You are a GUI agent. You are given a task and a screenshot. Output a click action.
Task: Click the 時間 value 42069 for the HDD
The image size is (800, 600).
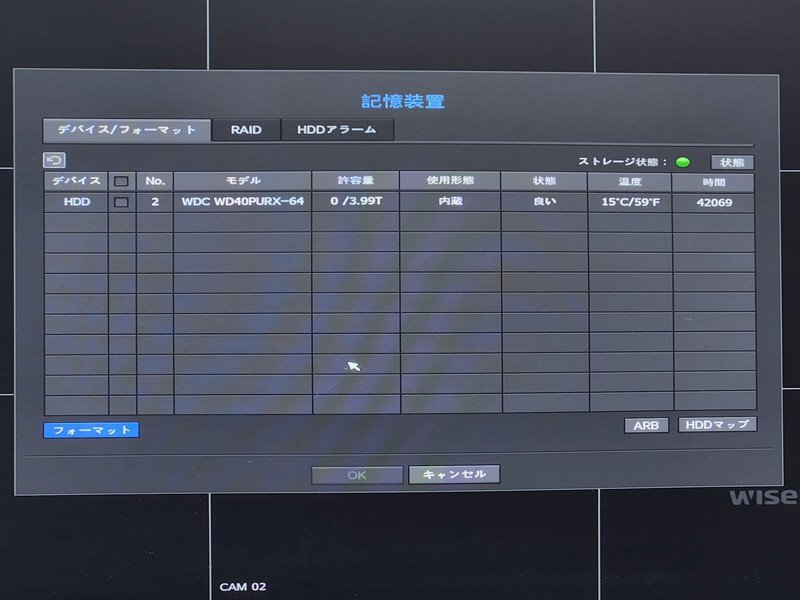(714, 203)
